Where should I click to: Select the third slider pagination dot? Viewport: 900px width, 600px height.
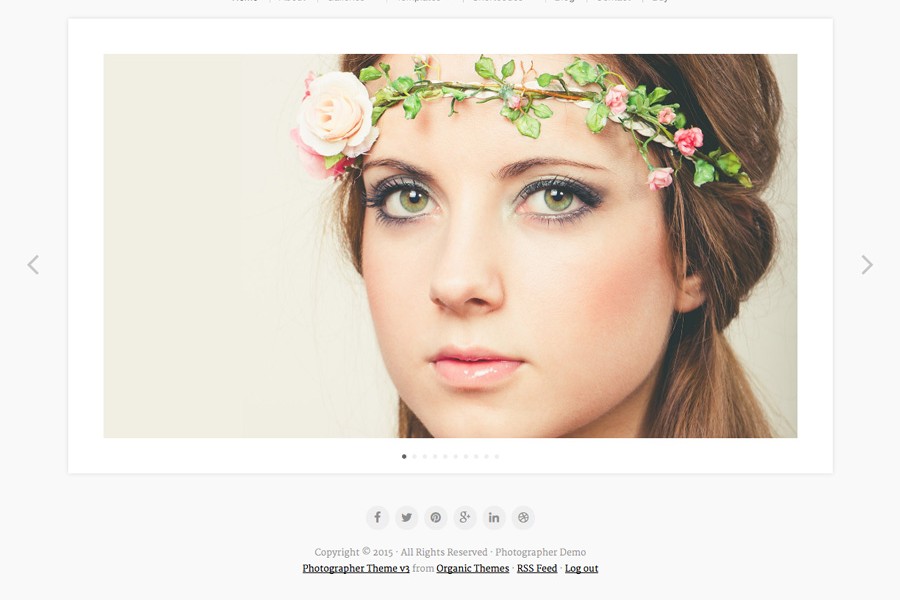point(425,456)
